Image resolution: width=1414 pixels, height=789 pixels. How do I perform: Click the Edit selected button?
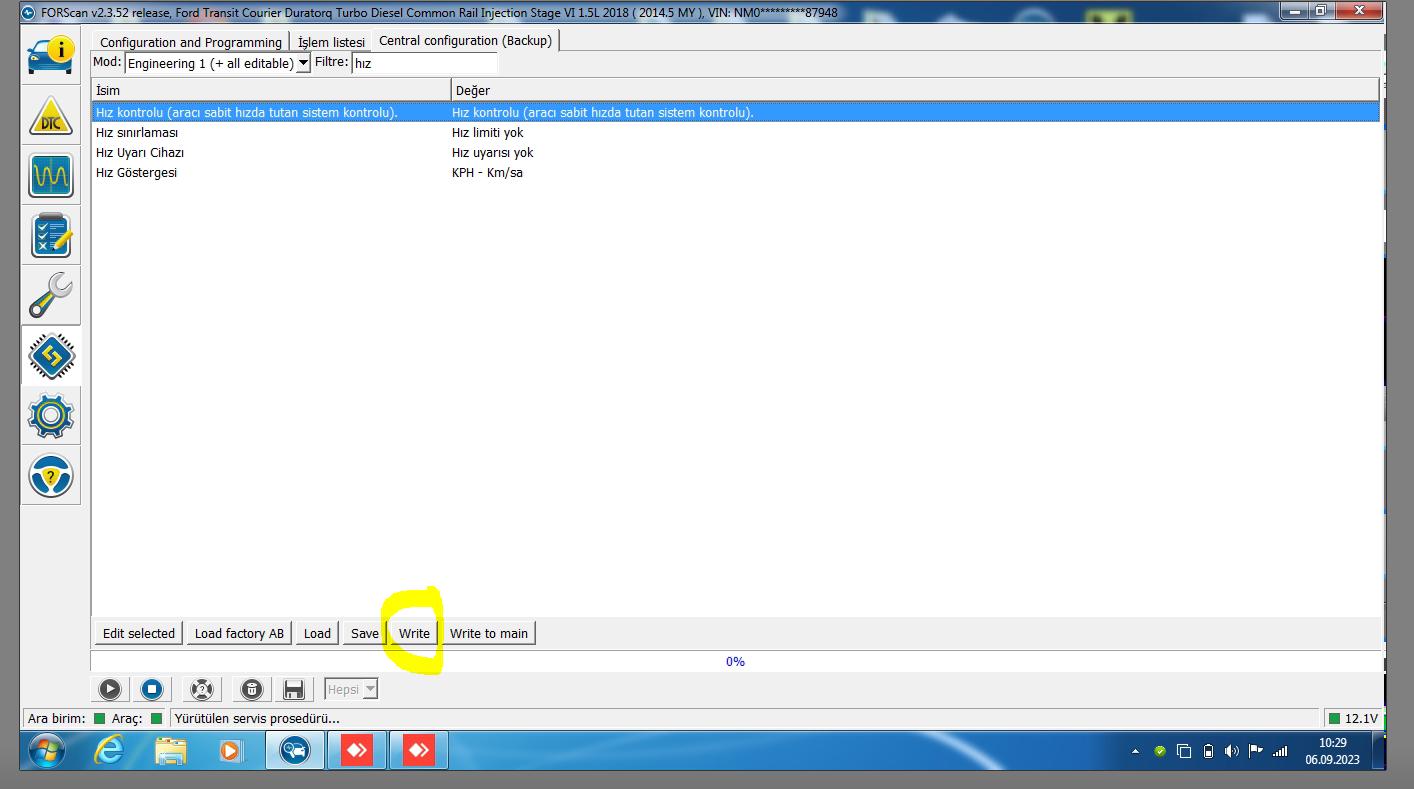pos(139,633)
